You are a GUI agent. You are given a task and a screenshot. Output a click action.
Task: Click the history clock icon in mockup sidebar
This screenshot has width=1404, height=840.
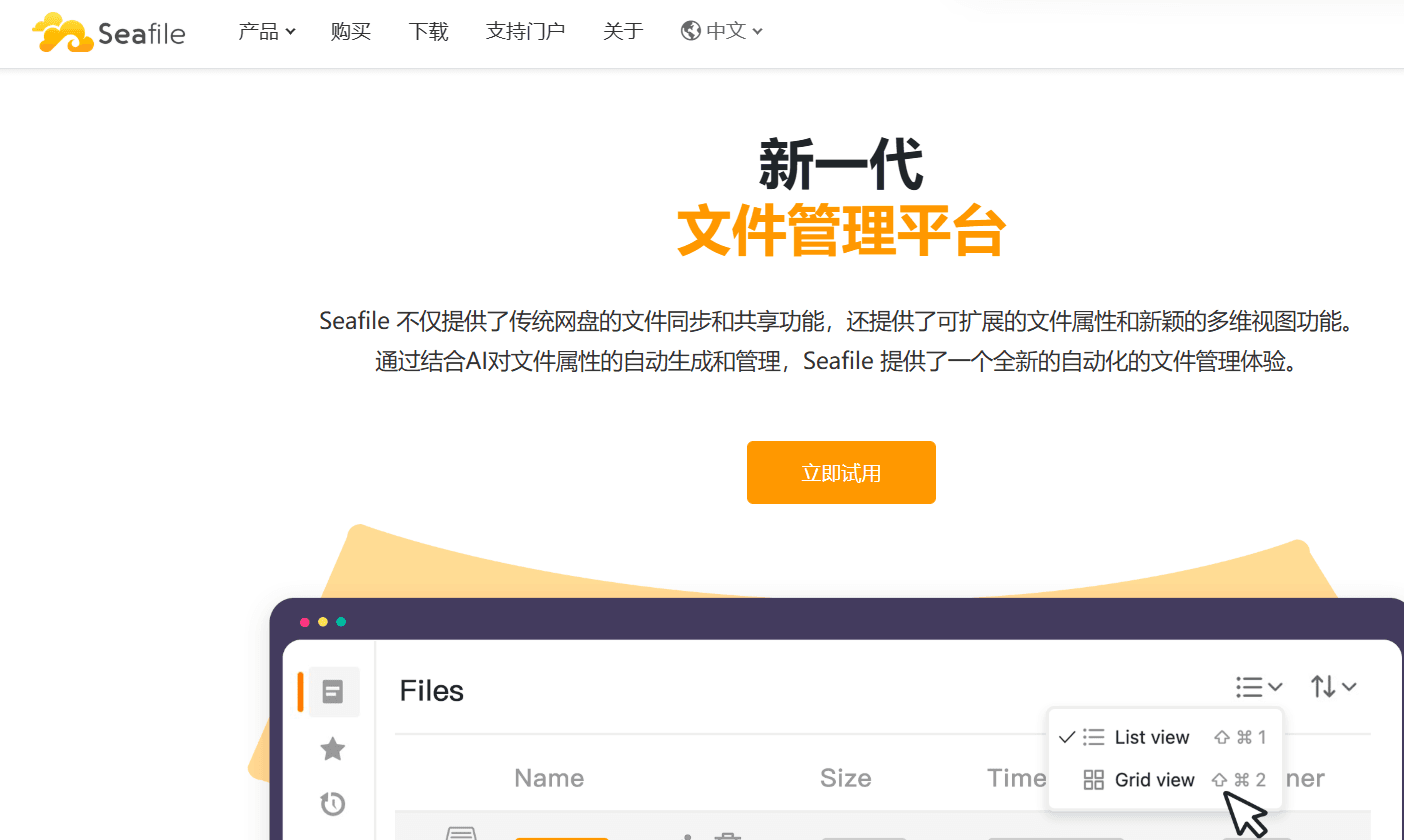click(333, 803)
